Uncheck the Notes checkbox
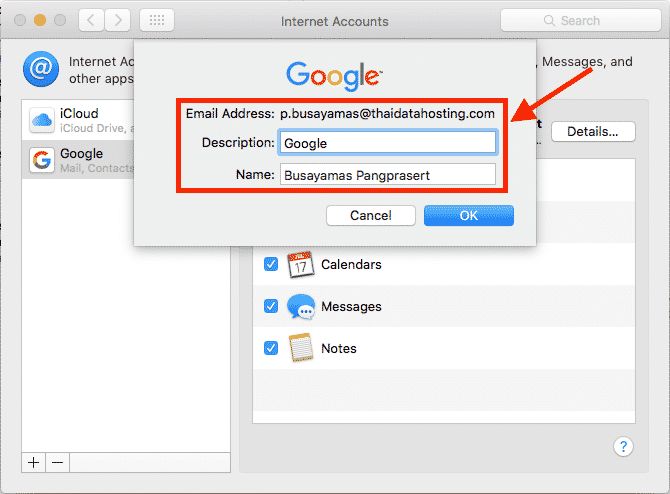670x494 pixels. pos(271,348)
